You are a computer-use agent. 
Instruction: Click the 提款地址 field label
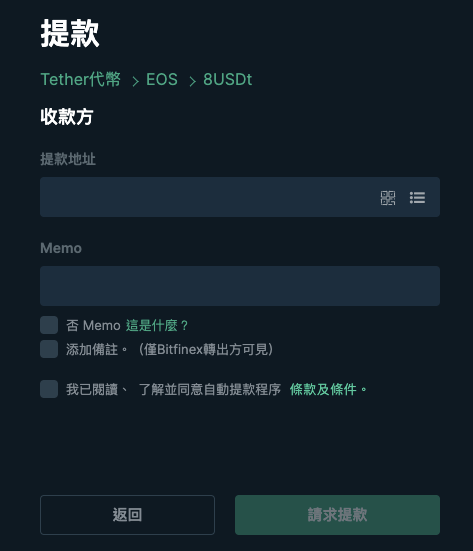pos(68,159)
